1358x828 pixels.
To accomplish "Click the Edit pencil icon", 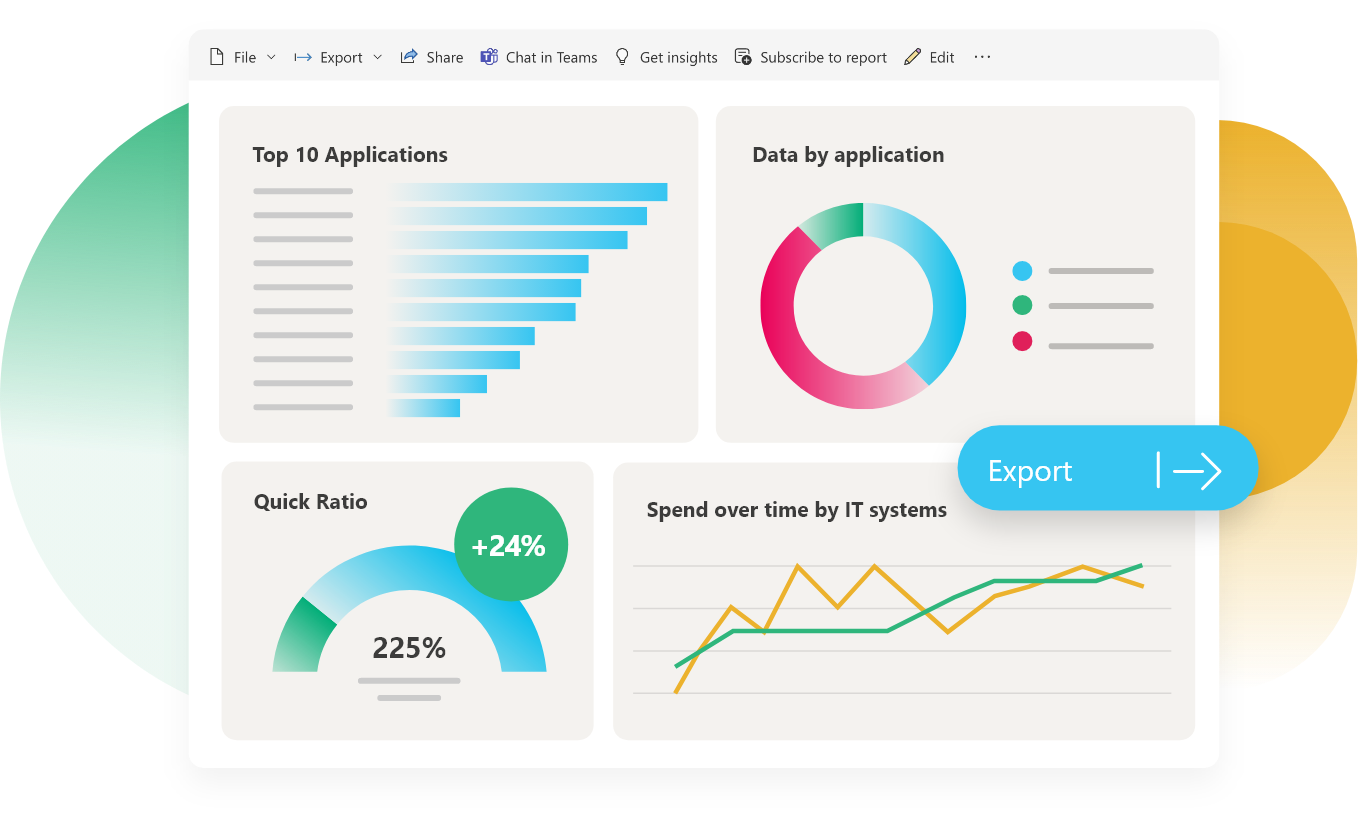I will 912,57.
